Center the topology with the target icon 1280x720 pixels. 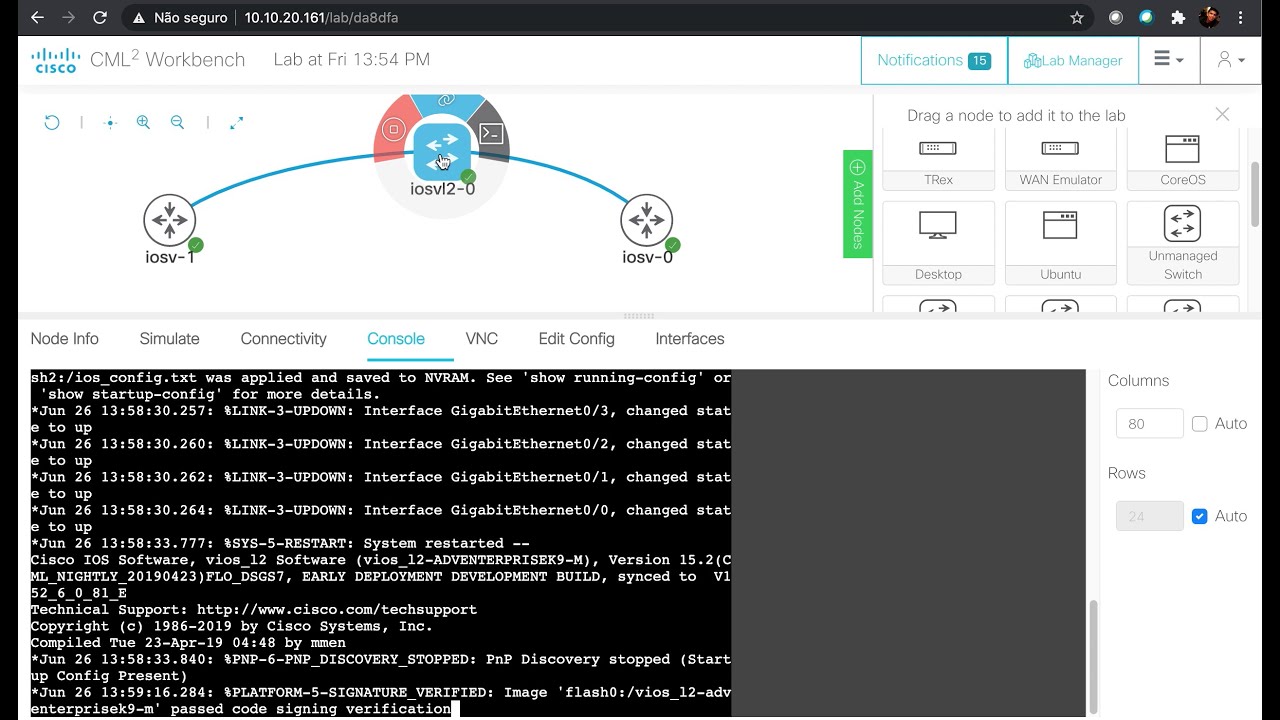click(111, 122)
